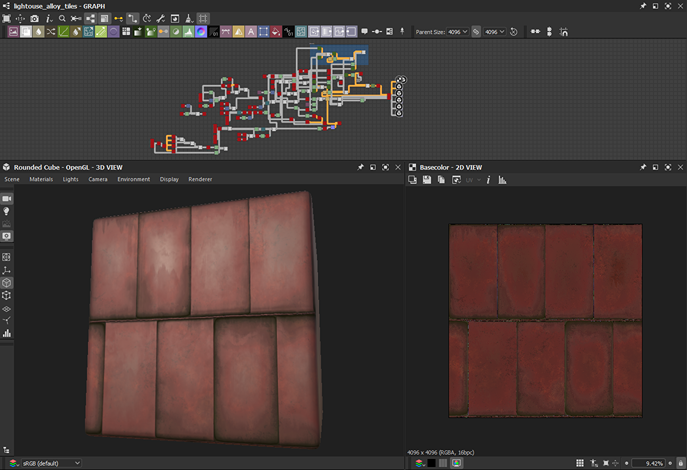Open the Camera menu in 3D view

98,179
